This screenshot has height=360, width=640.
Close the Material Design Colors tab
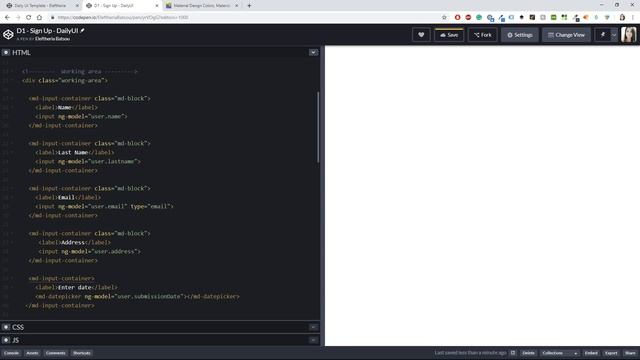pos(236,6)
